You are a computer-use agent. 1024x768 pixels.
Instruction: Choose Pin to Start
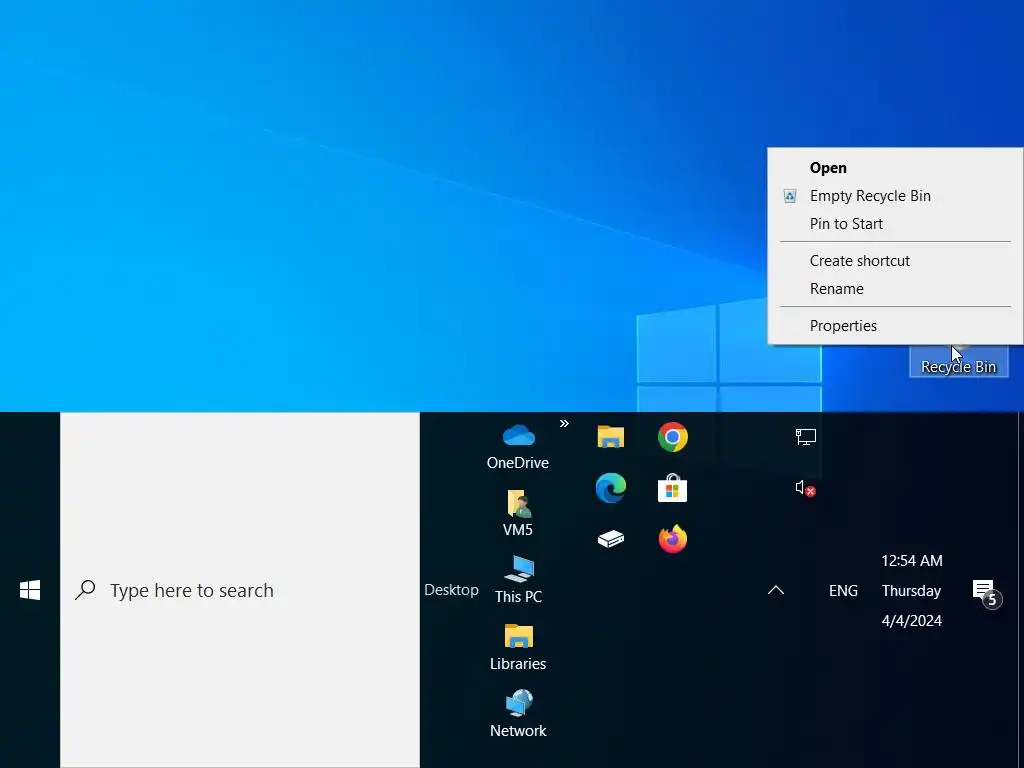(x=895, y=224)
